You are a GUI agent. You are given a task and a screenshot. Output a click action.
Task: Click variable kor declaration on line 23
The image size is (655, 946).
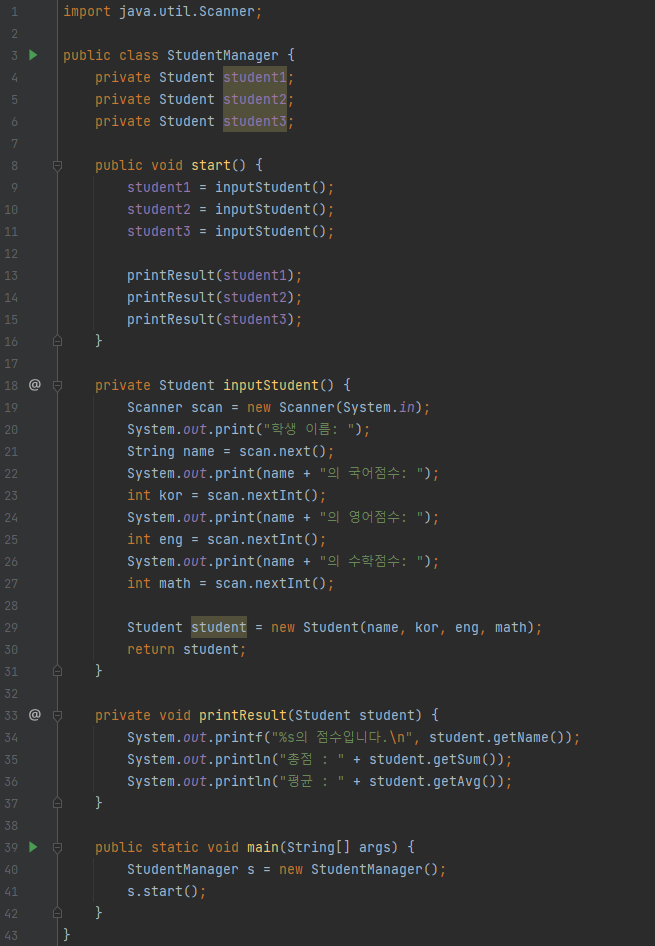tap(171, 495)
